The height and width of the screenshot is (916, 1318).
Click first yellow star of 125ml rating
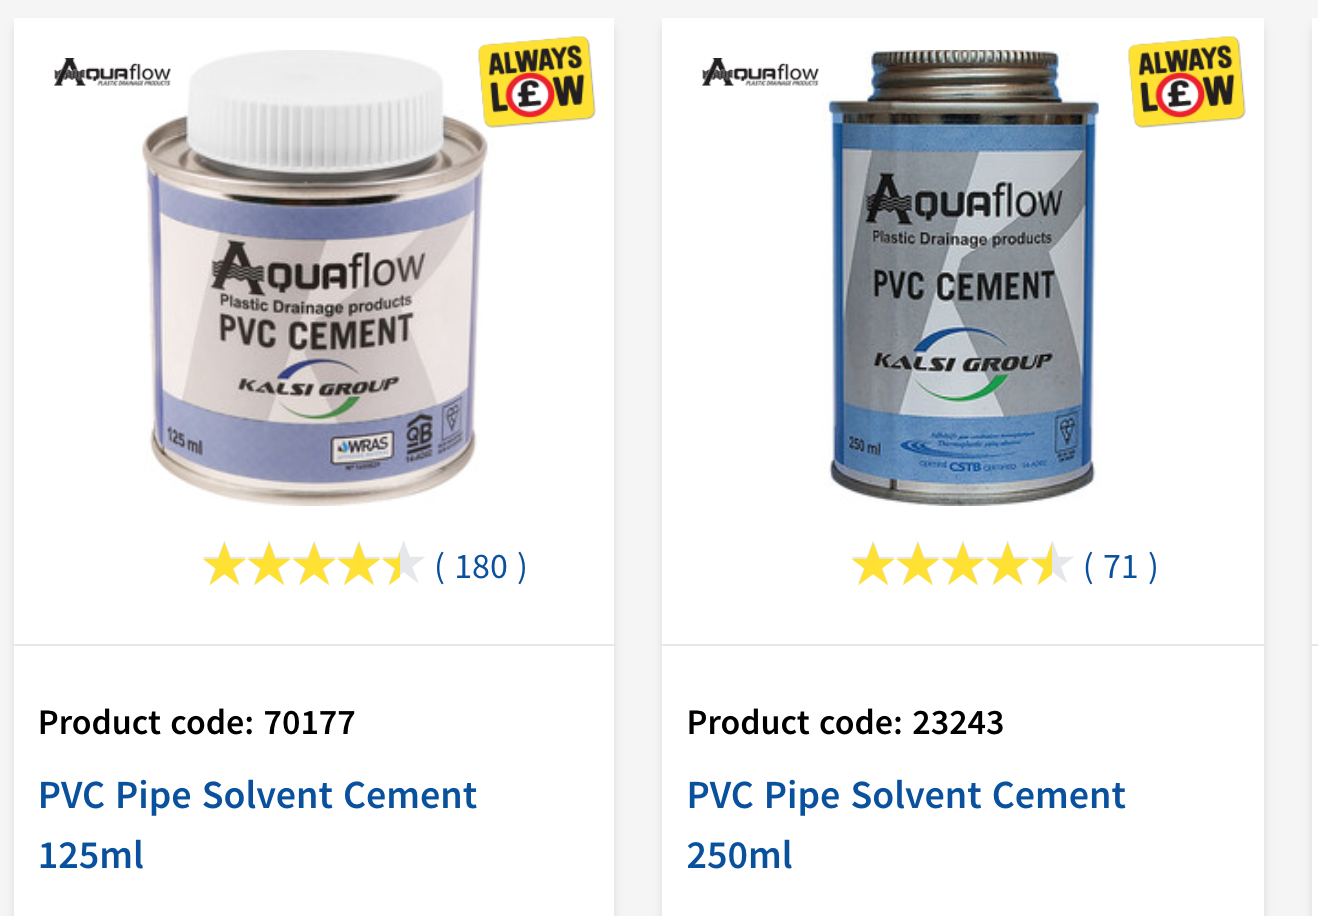[224, 566]
